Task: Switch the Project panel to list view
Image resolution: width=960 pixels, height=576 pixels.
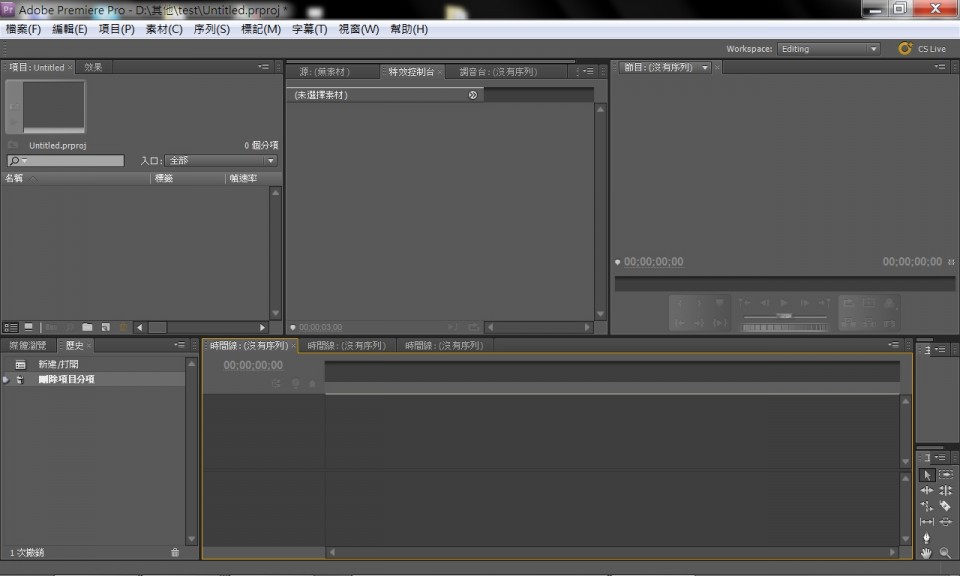Action: [10, 327]
